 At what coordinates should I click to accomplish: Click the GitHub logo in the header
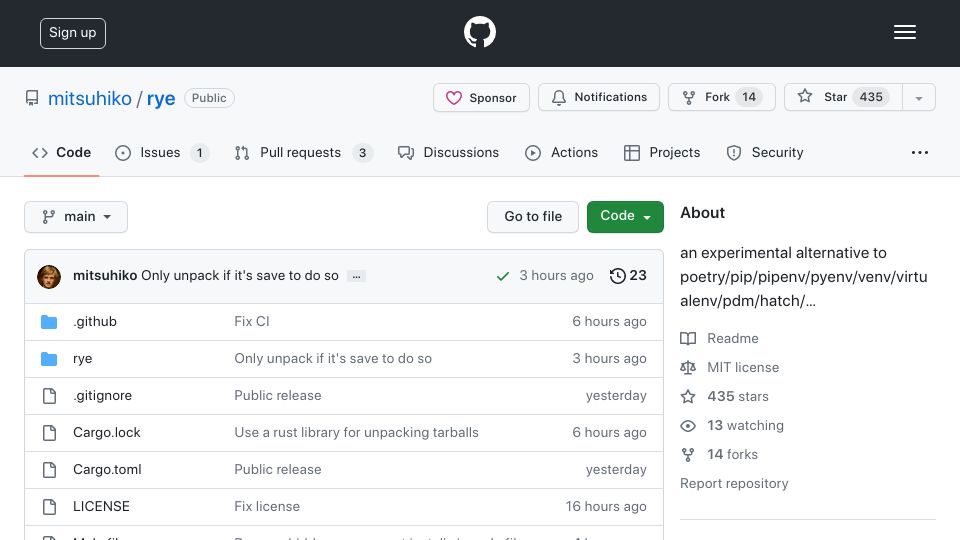pos(479,32)
